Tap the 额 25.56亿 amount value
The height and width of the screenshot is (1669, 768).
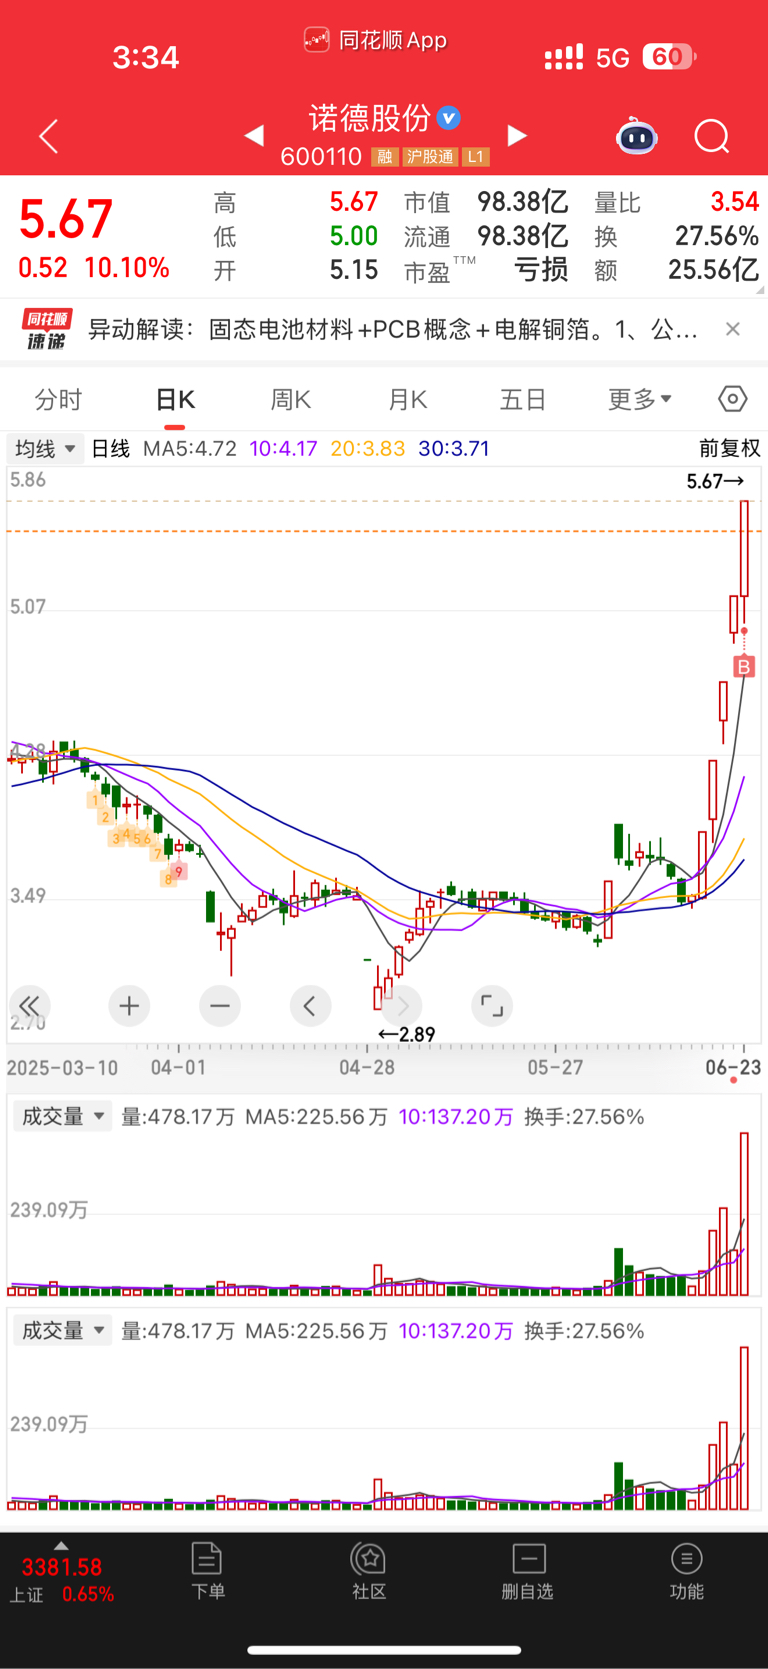point(714,269)
